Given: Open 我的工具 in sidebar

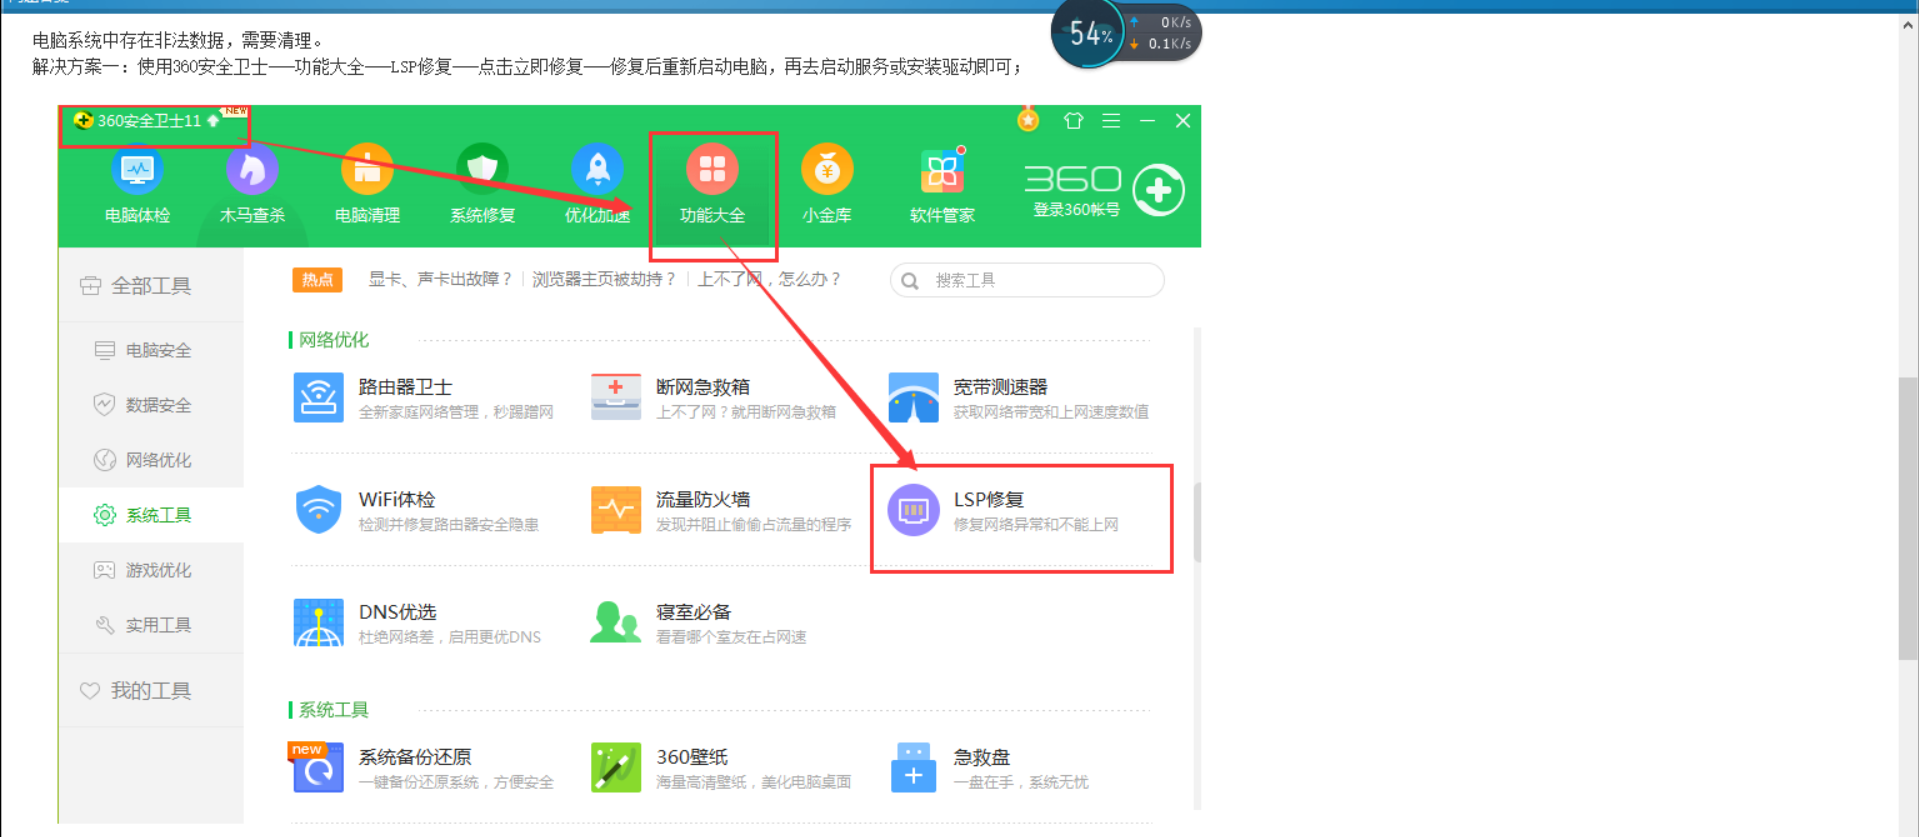Looking at the screenshot, I should coord(151,691).
